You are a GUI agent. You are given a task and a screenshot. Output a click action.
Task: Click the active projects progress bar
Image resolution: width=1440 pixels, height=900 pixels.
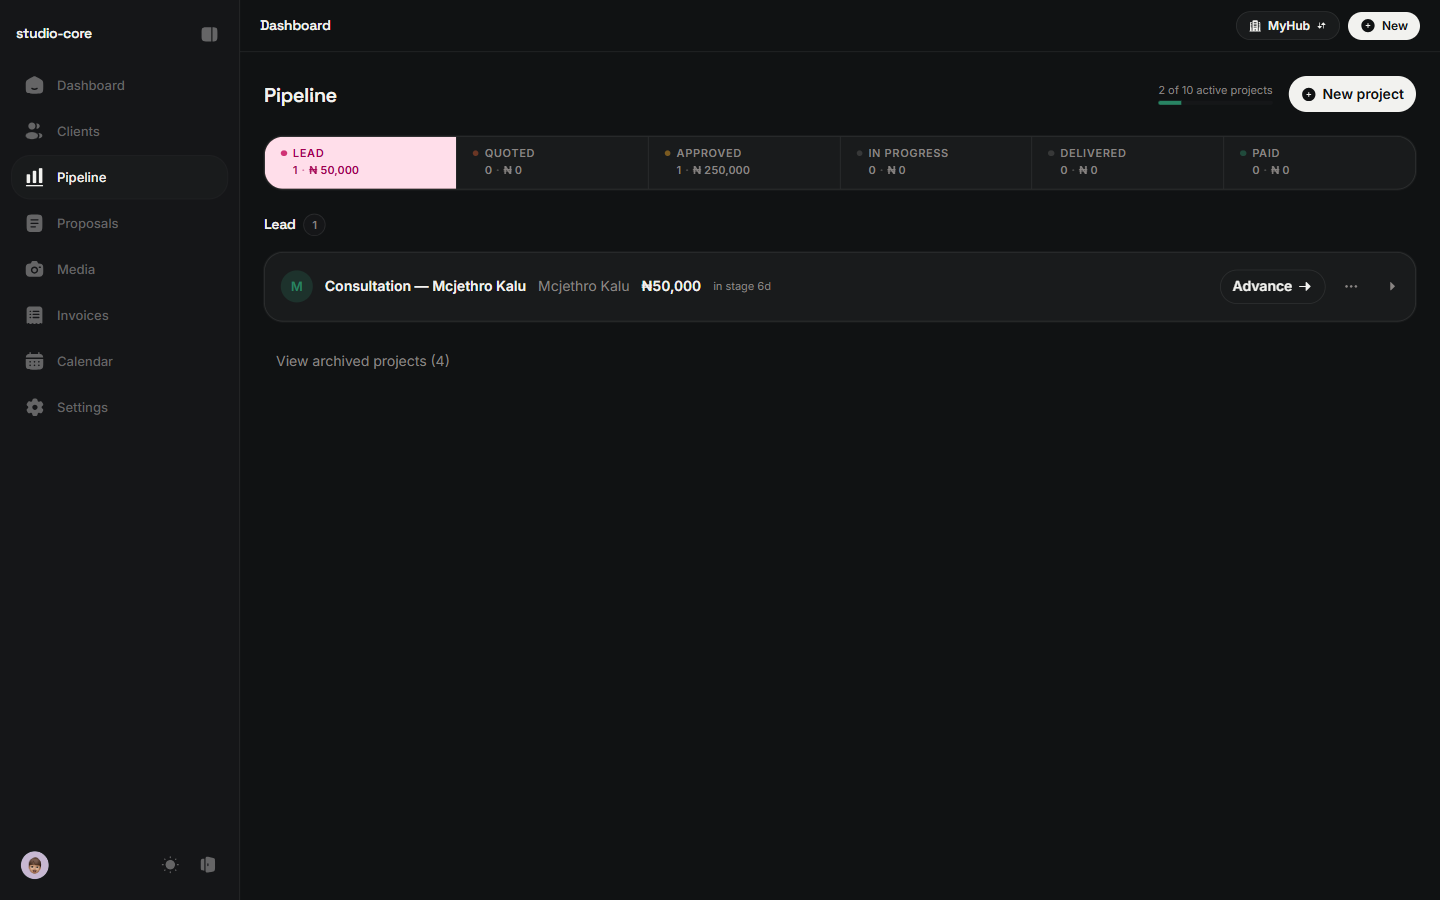pyautogui.click(x=1215, y=103)
